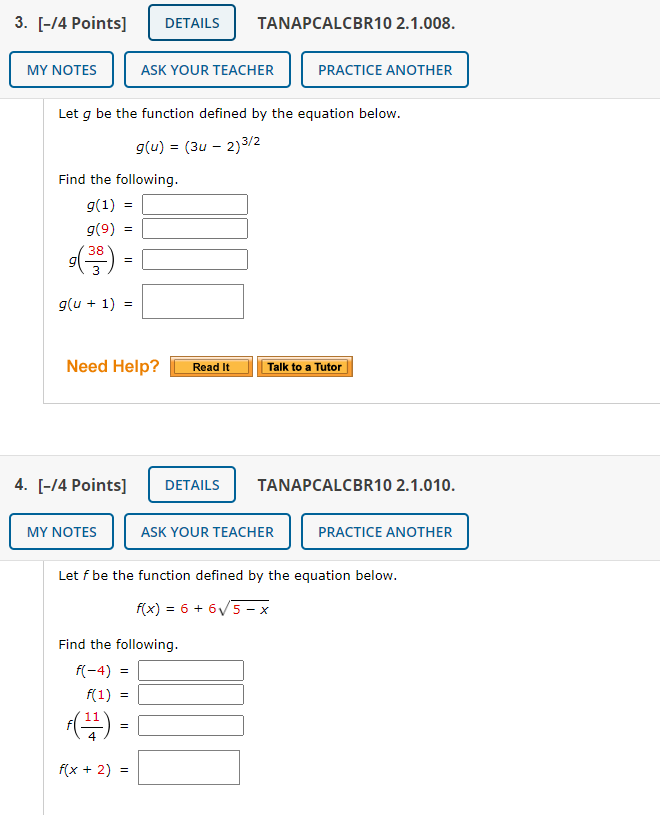The width and height of the screenshot is (660, 815).
Task: Click ASK YOUR TEACHER on problem 3
Action: 207,69
